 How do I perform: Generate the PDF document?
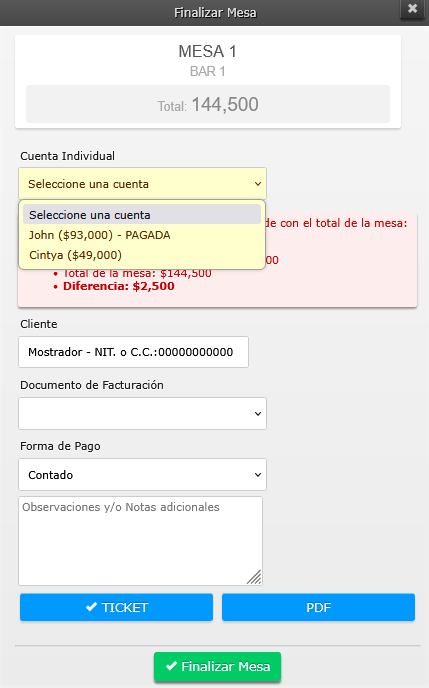318,607
